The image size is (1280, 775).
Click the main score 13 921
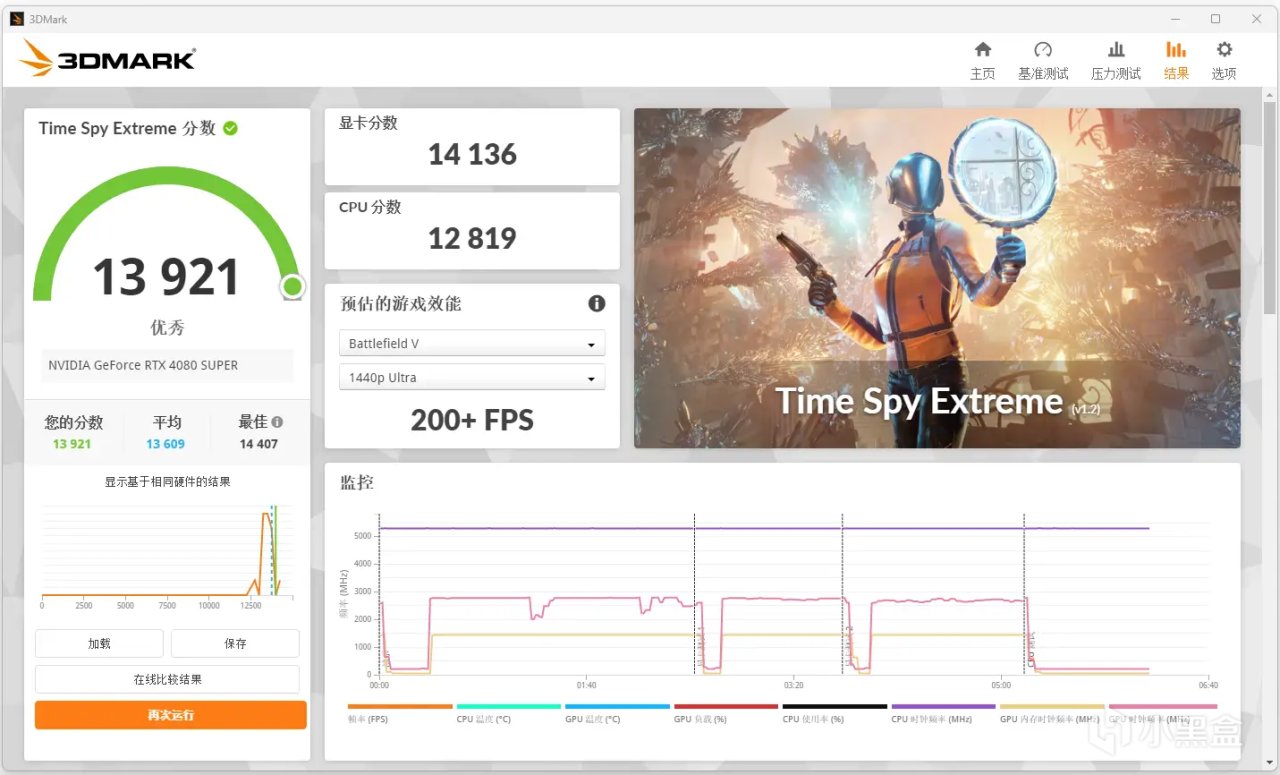tap(166, 277)
